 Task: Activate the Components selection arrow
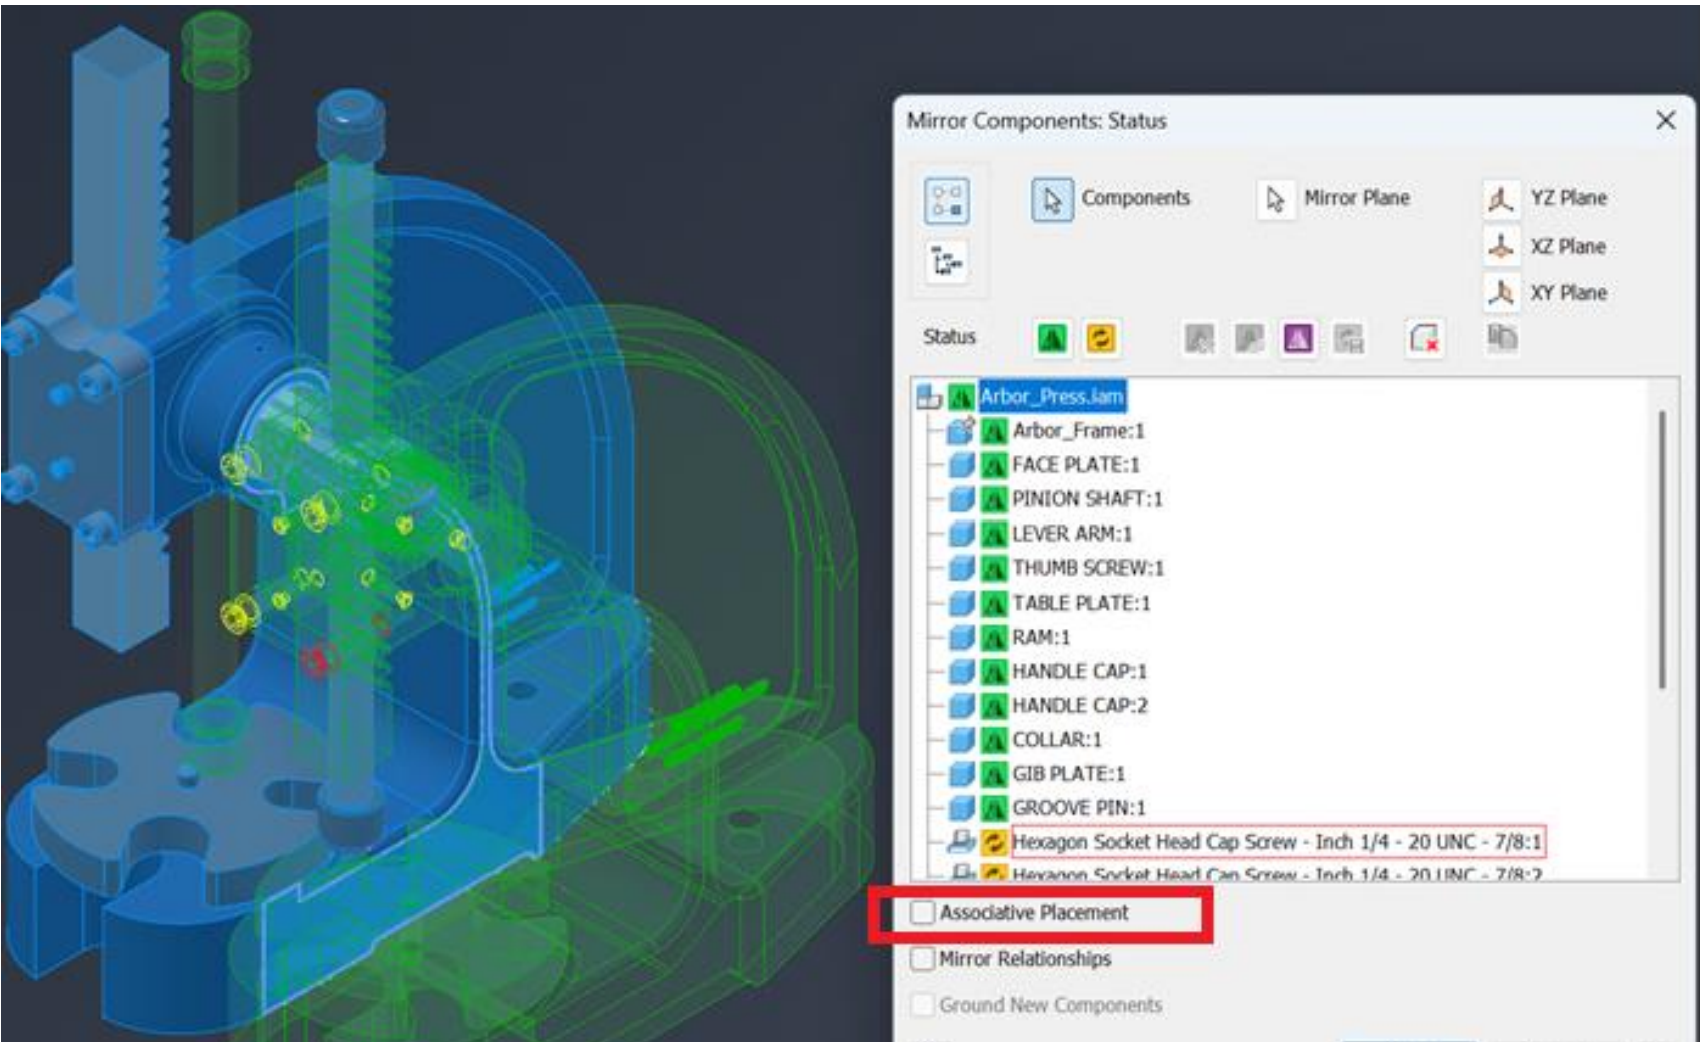click(x=1052, y=200)
